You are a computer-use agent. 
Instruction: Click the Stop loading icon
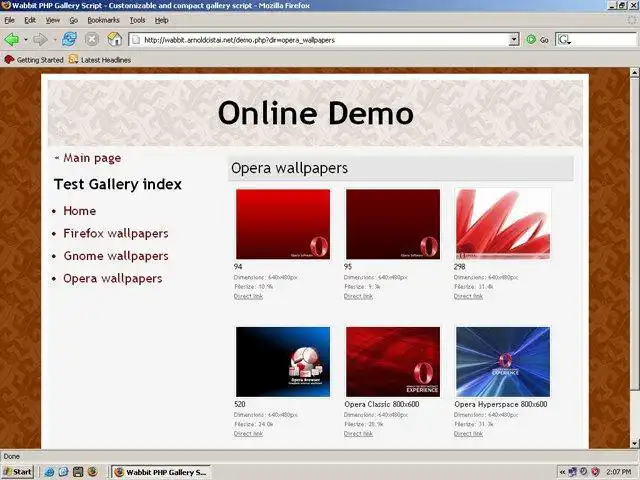pos(92,40)
